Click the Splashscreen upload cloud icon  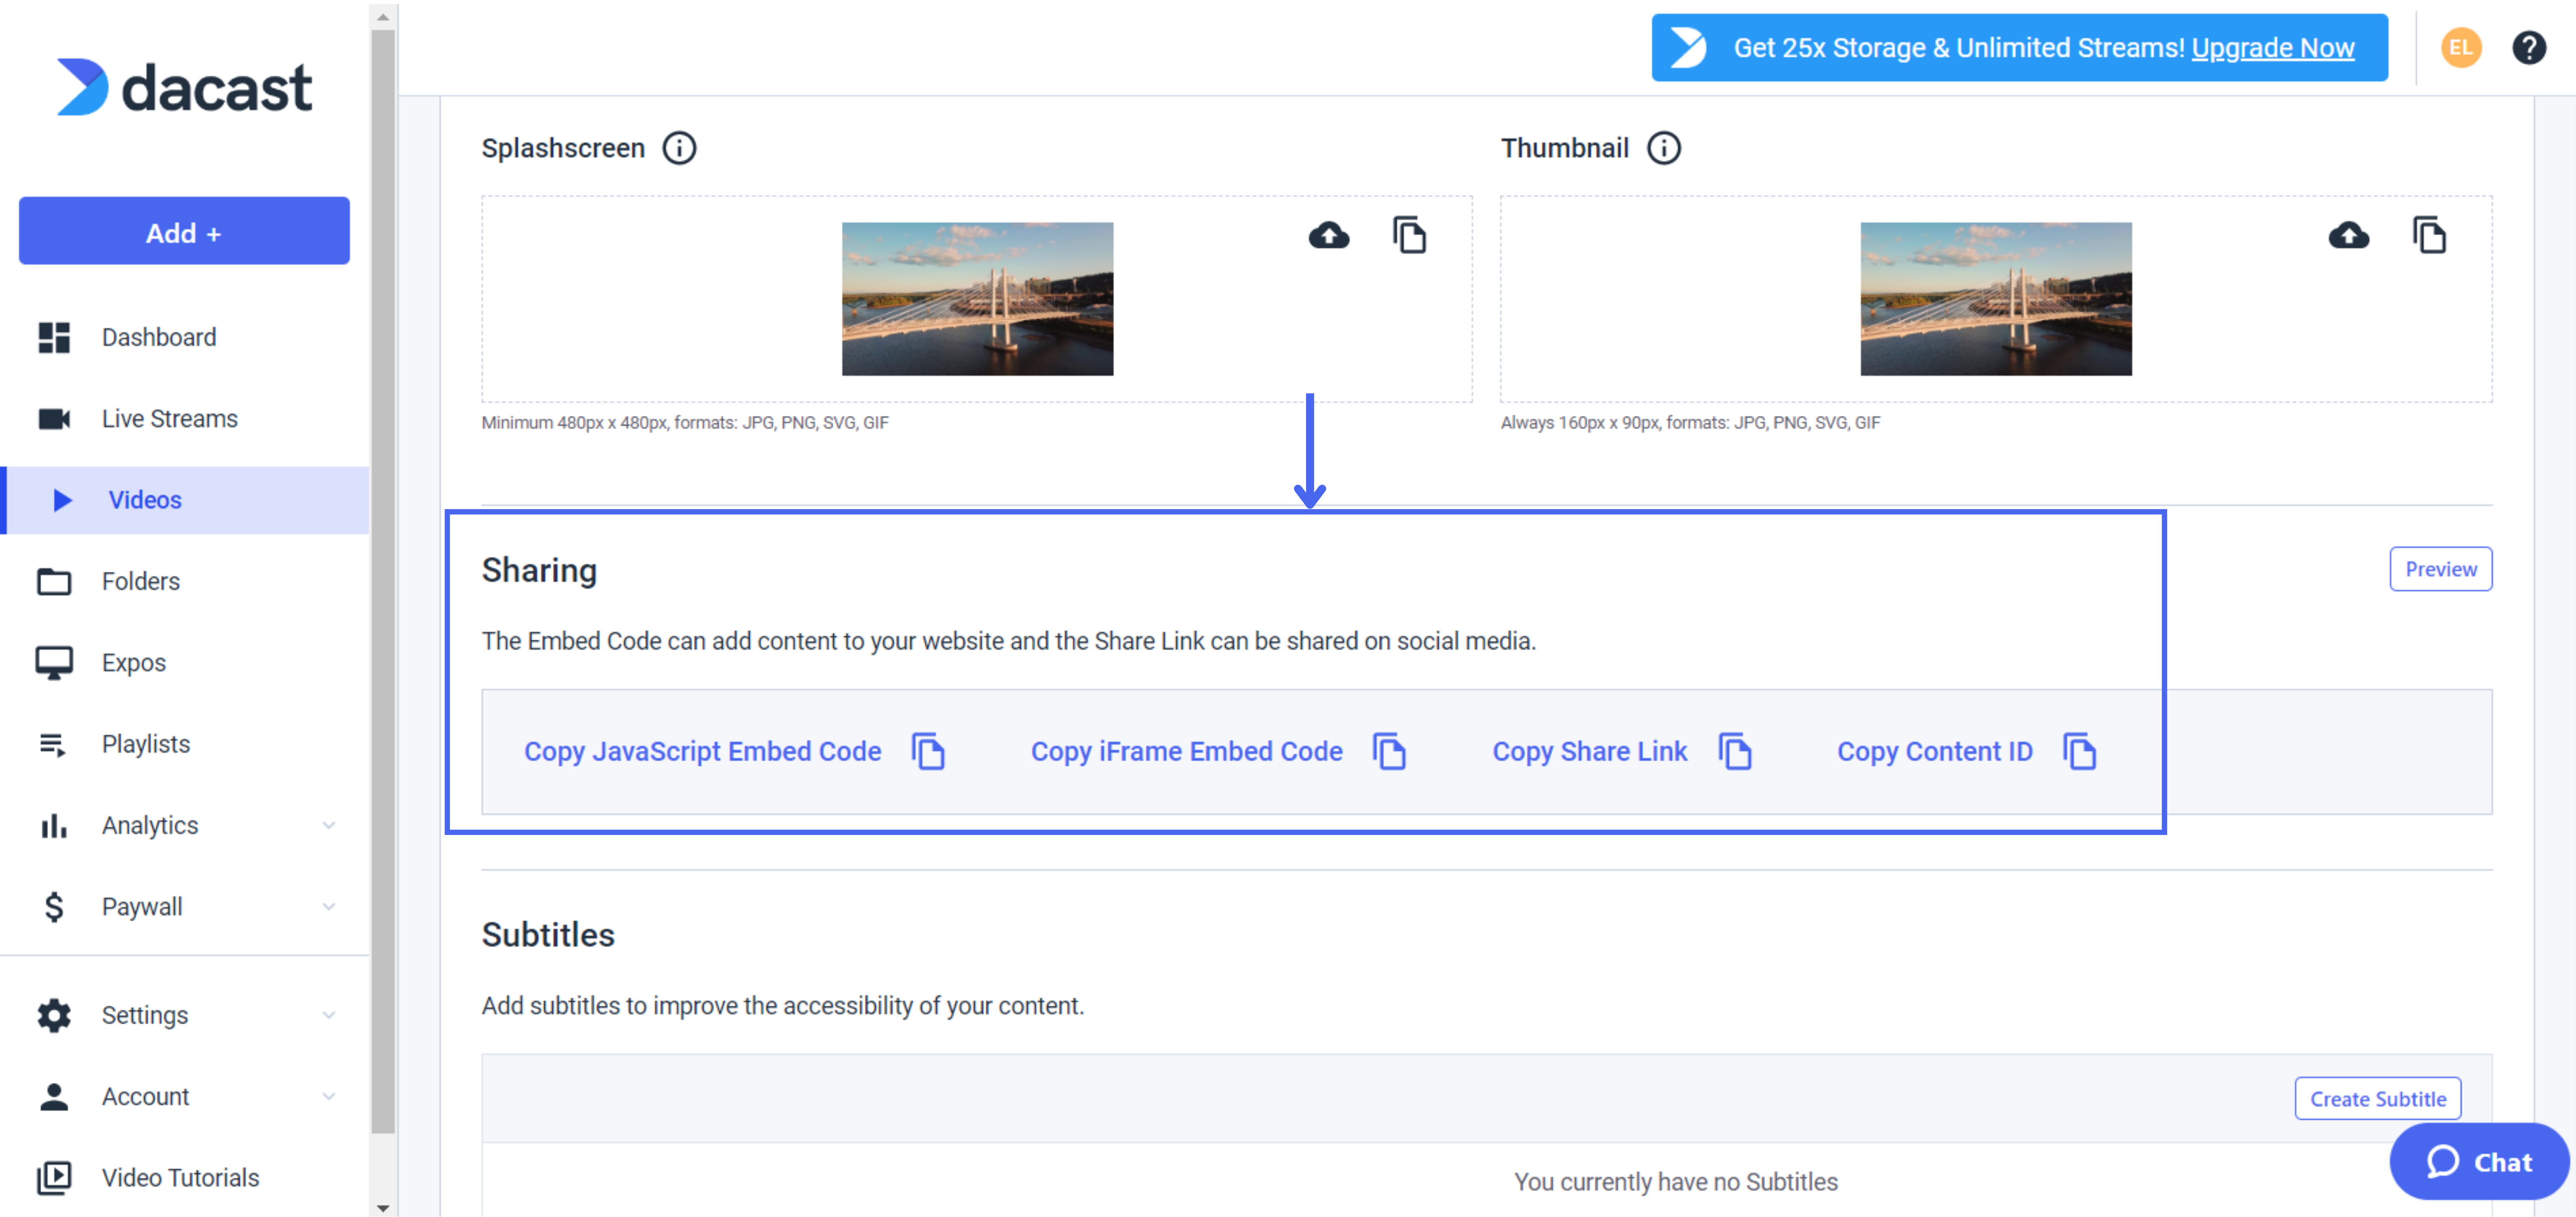click(x=1328, y=236)
